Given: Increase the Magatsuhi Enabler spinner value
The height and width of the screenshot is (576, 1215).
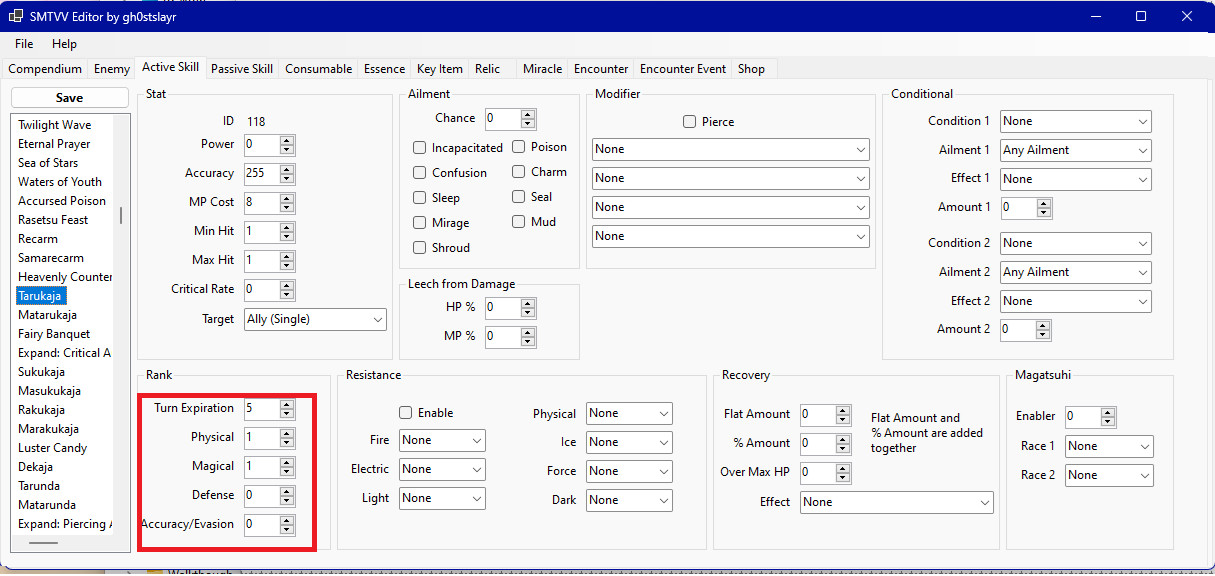Looking at the screenshot, I should 1106,412.
